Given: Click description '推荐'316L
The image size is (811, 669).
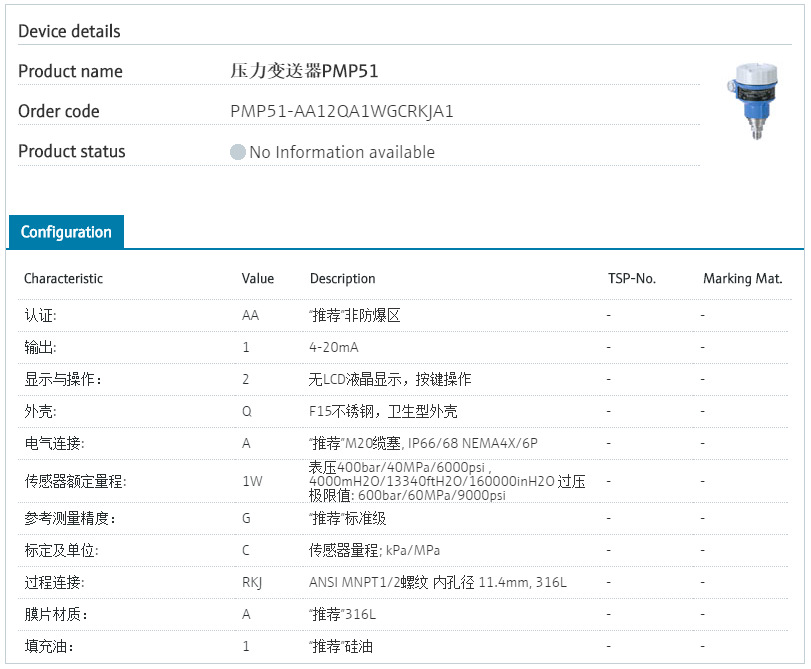Looking at the screenshot, I should [x=342, y=614].
